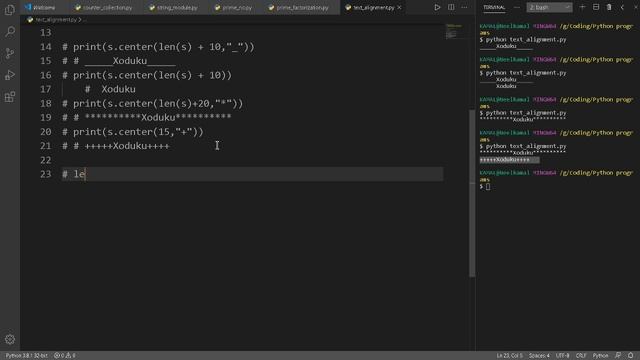The width and height of the screenshot is (640, 360).
Task: Select the 2: bash terminal dropdown
Action: pos(549,7)
